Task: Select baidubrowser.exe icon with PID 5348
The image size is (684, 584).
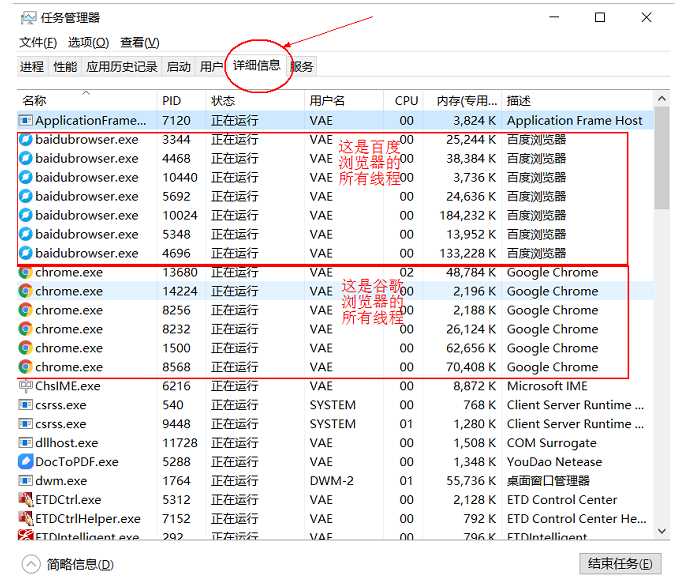Action: click(26, 234)
